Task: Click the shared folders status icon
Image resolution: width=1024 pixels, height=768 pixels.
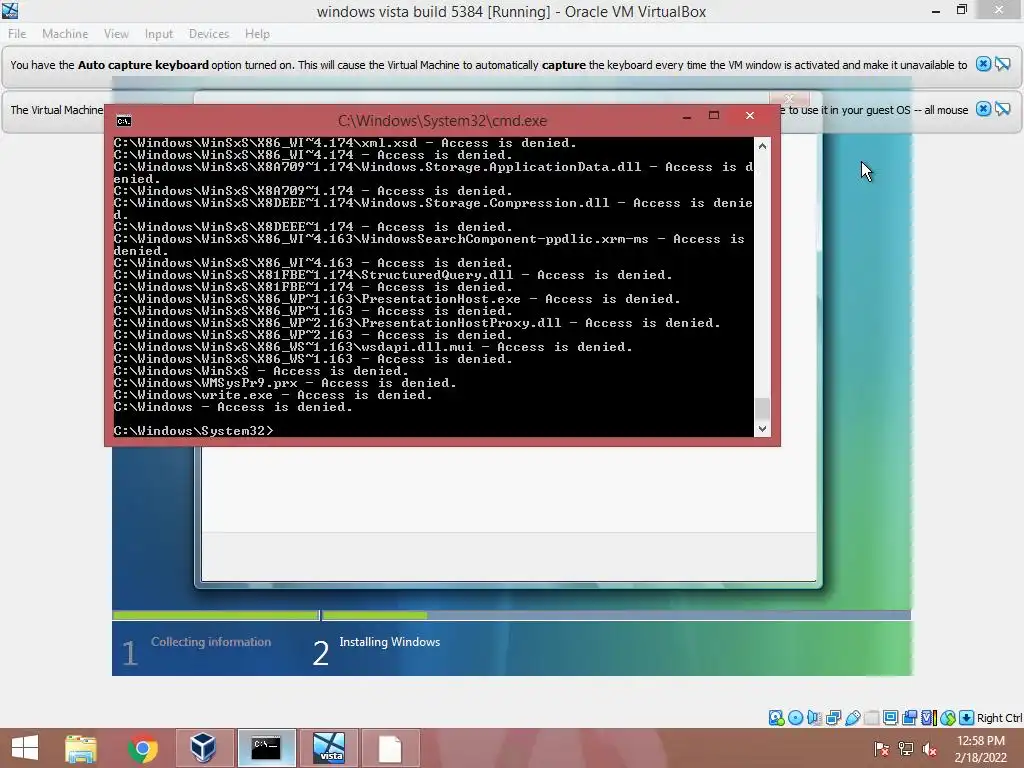Action: (x=871, y=718)
